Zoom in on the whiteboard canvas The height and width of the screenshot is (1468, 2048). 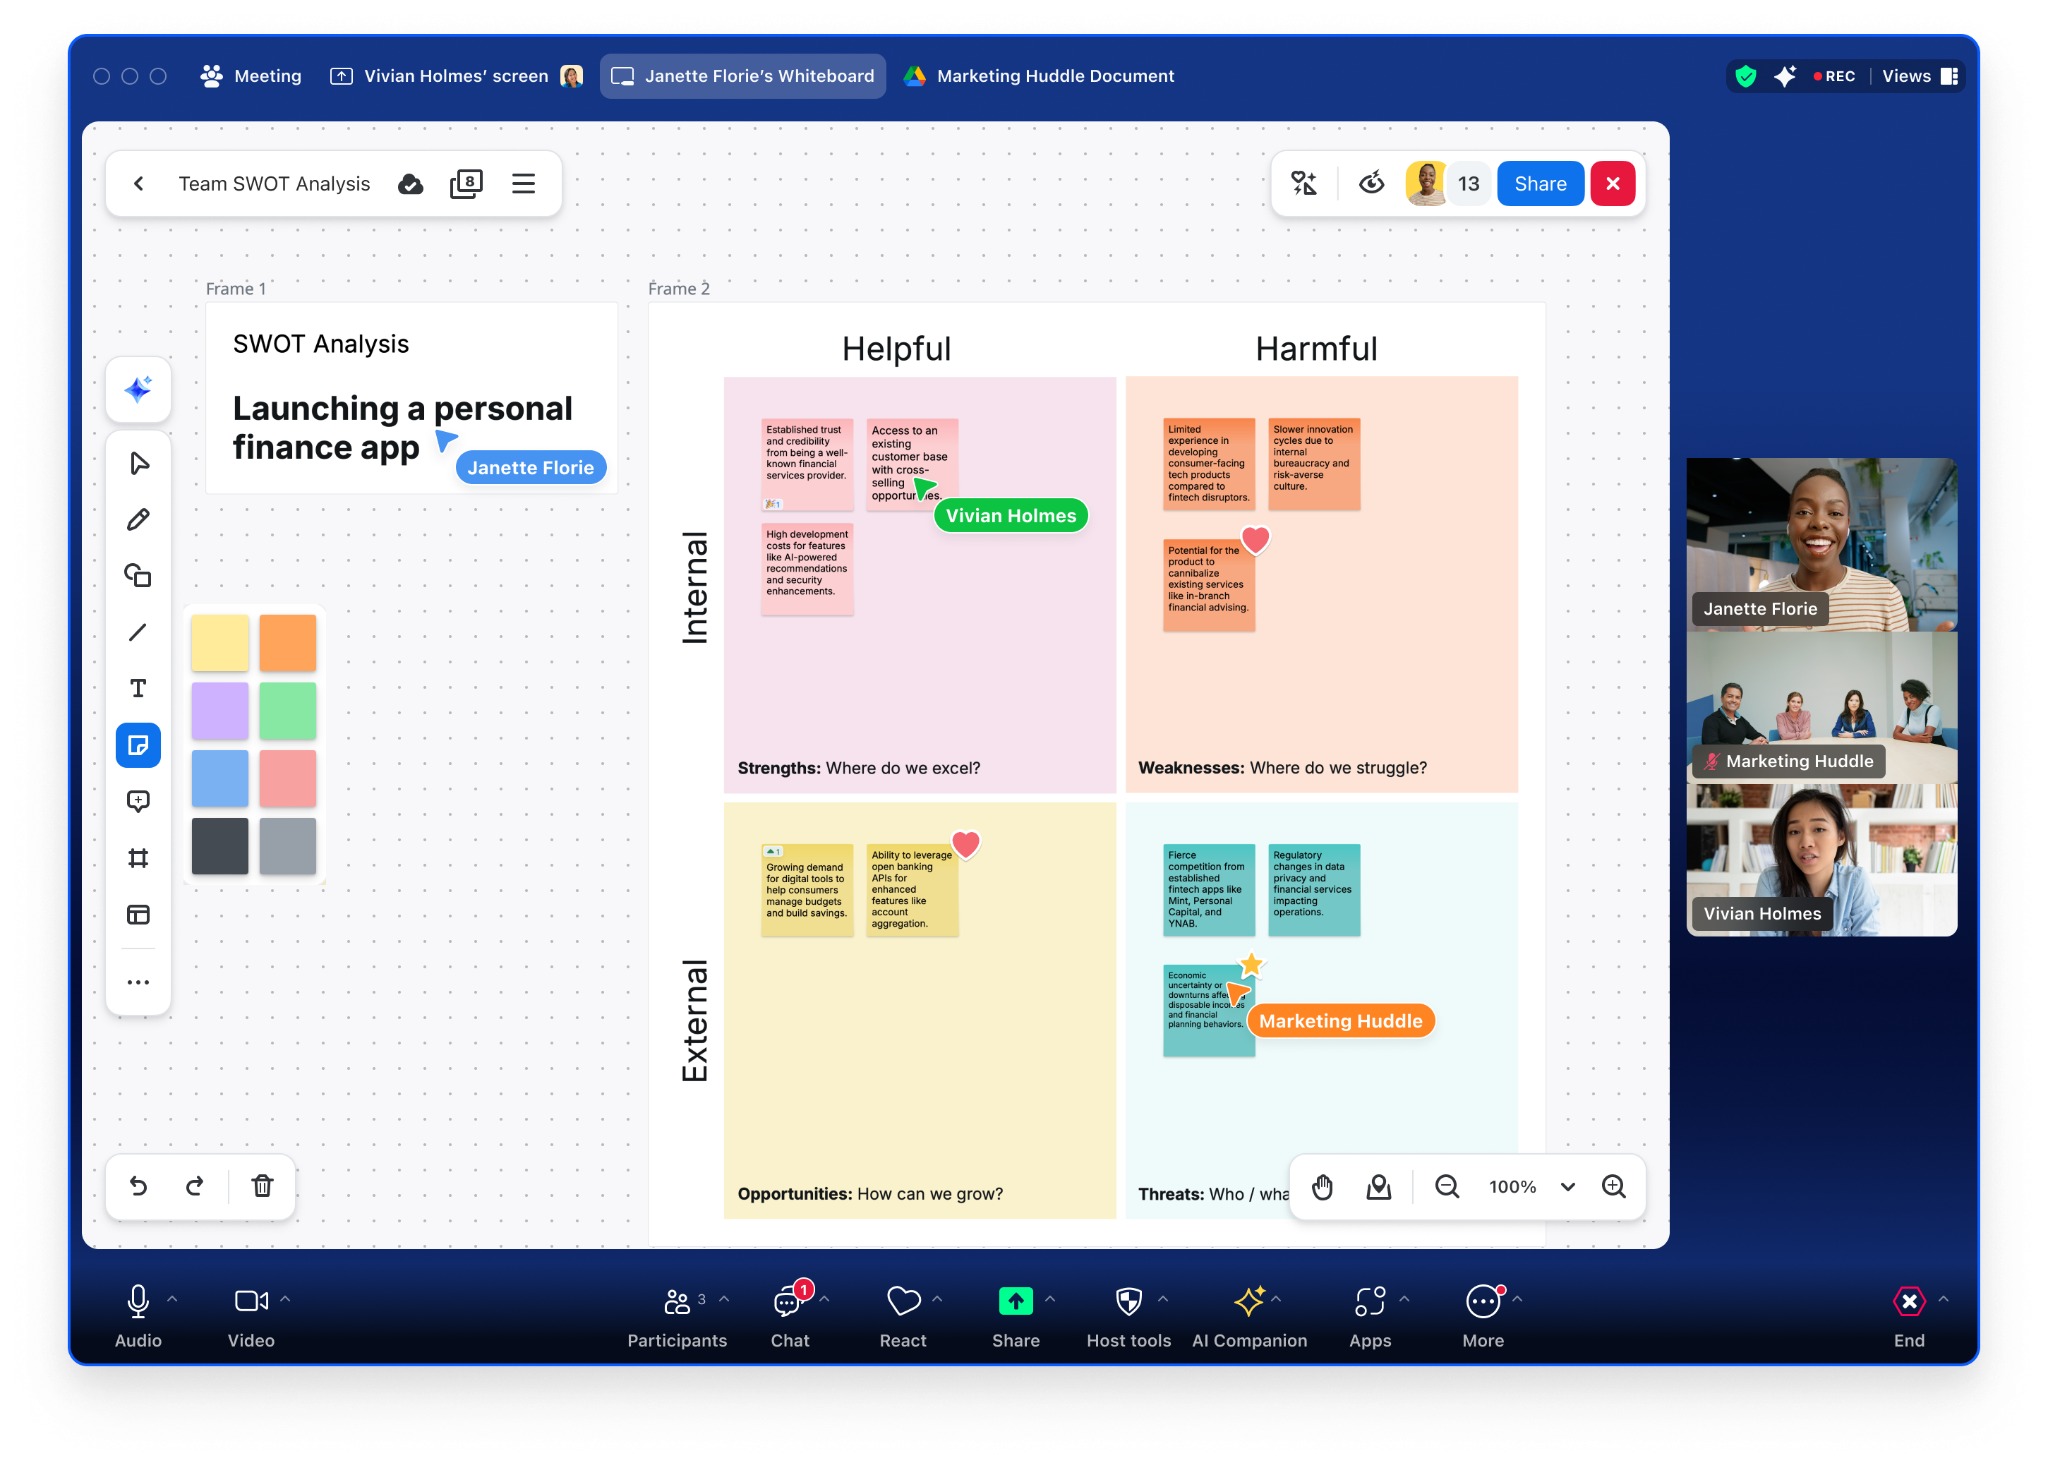click(1613, 1186)
